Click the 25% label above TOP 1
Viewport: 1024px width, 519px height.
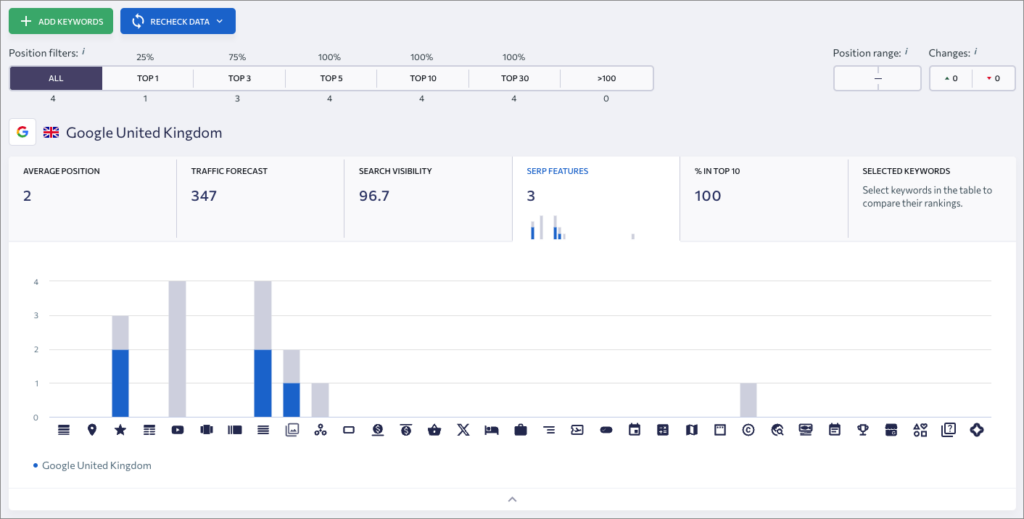point(145,57)
